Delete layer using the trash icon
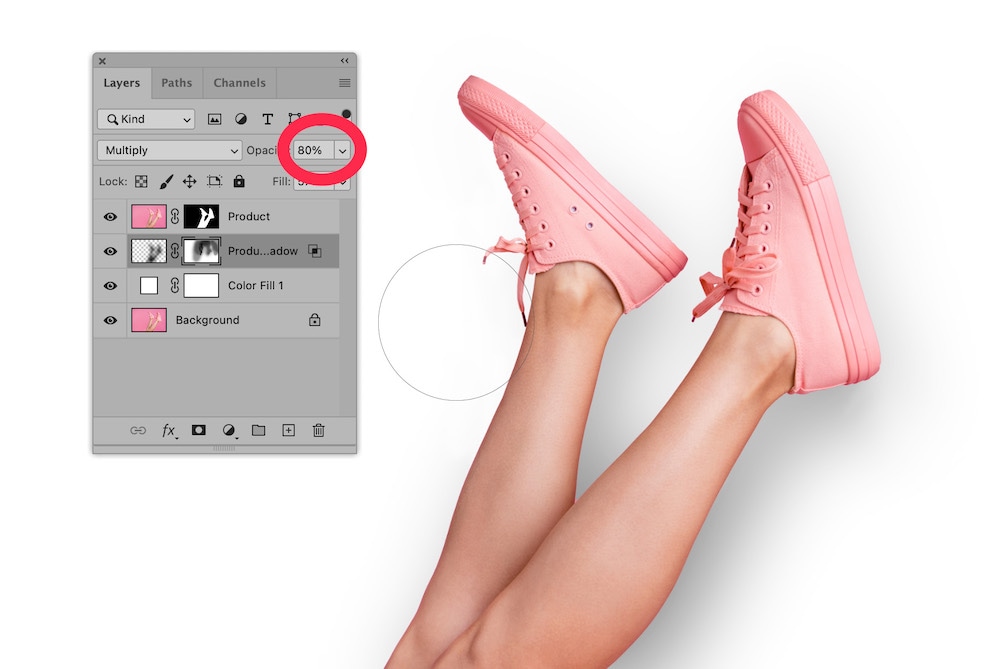1000x669 pixels. click(x=318, y=430)
